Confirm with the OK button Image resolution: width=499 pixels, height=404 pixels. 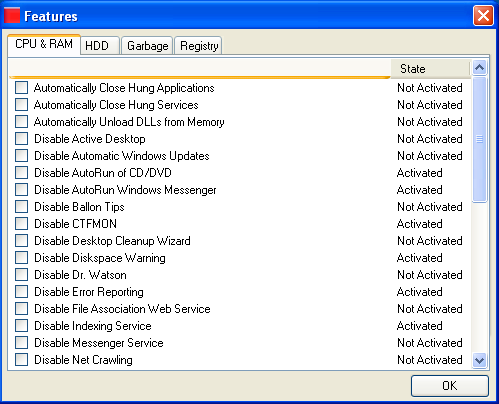tap(450, 386)
